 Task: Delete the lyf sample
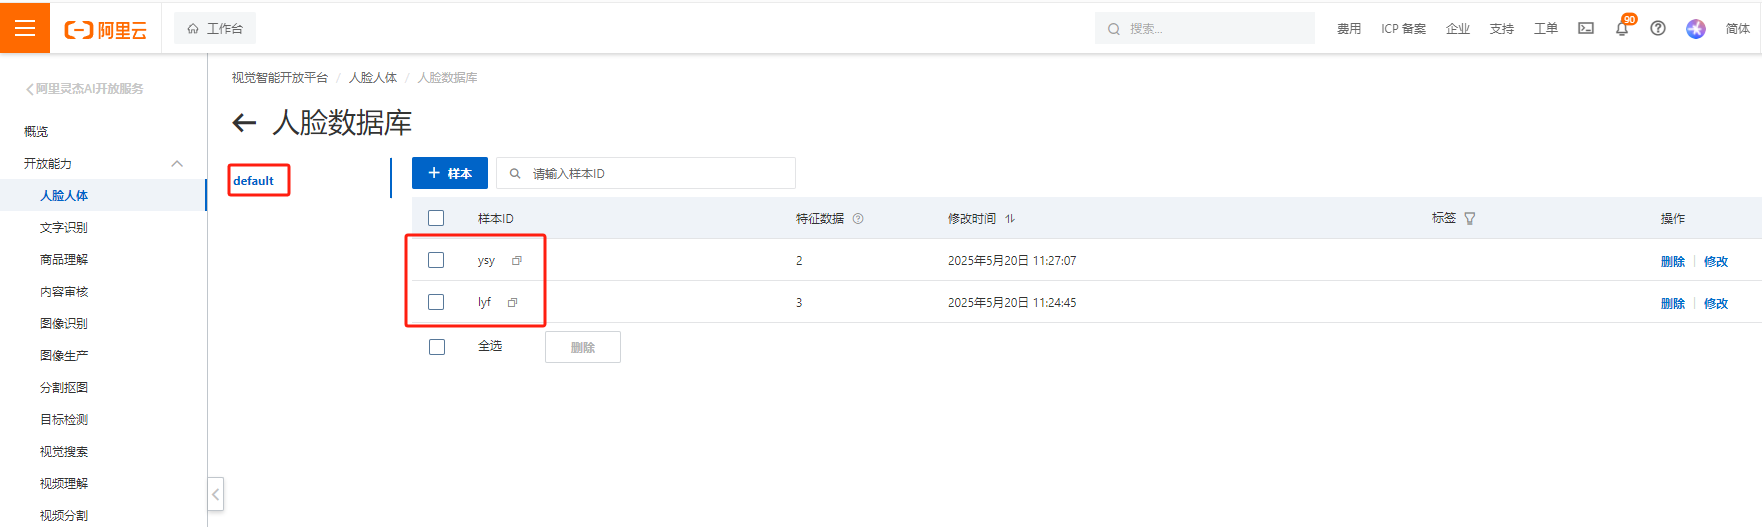[1673, 304]
